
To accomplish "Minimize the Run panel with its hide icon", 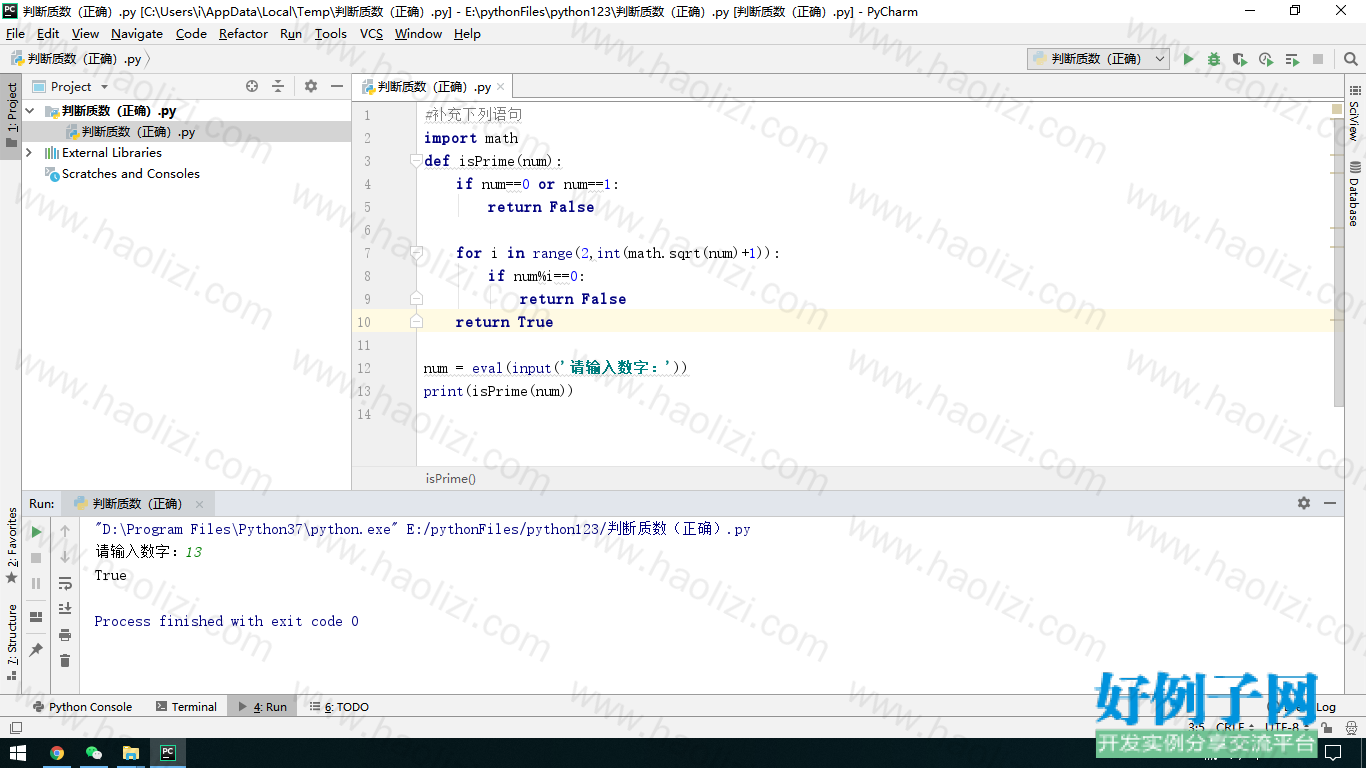I will [1330, 504].
